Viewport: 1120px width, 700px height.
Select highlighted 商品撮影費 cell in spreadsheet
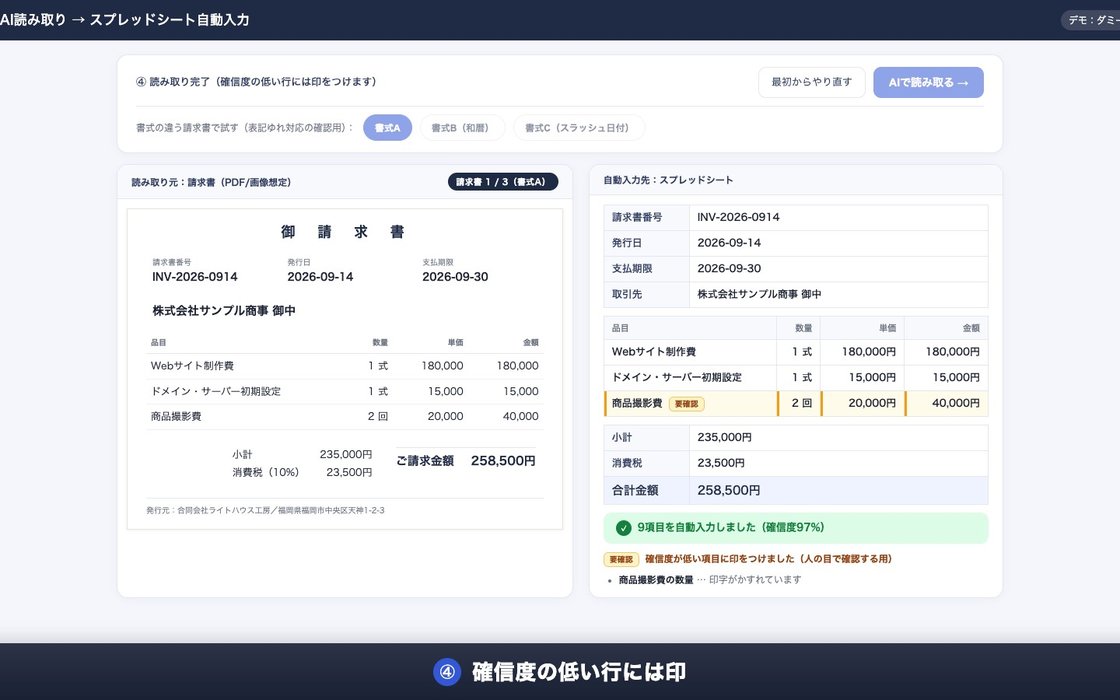pyautogui.click(x=690, y=404)
